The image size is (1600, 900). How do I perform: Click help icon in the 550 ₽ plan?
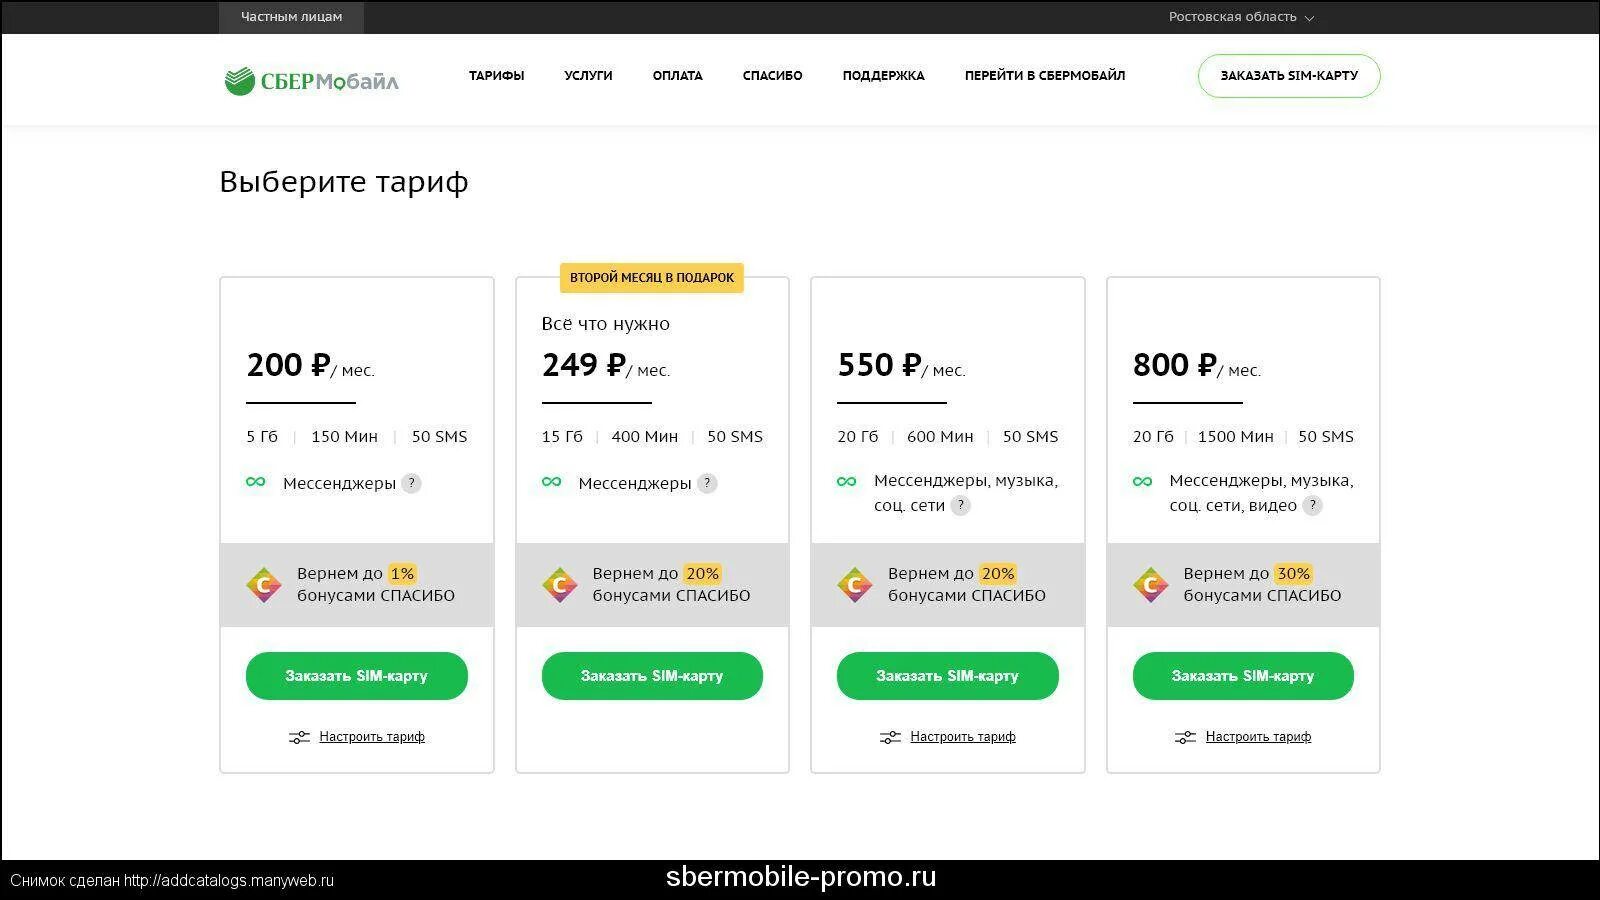coord(960,506)
